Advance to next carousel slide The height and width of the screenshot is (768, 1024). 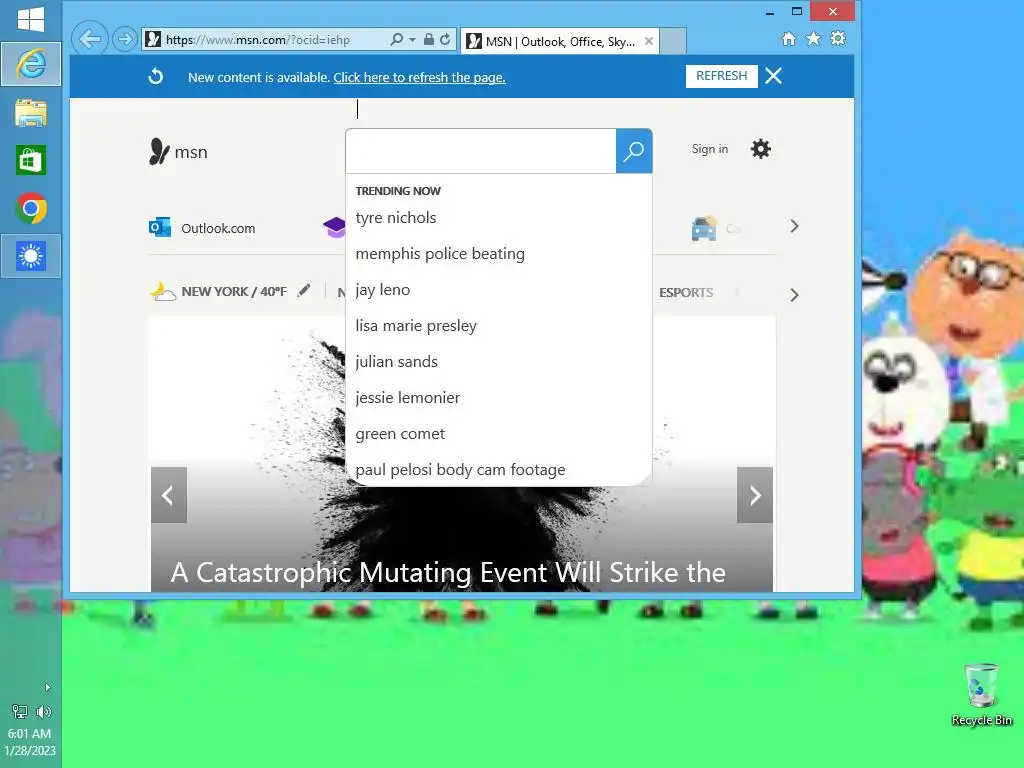pyautogui.click(x=755, y=495)
